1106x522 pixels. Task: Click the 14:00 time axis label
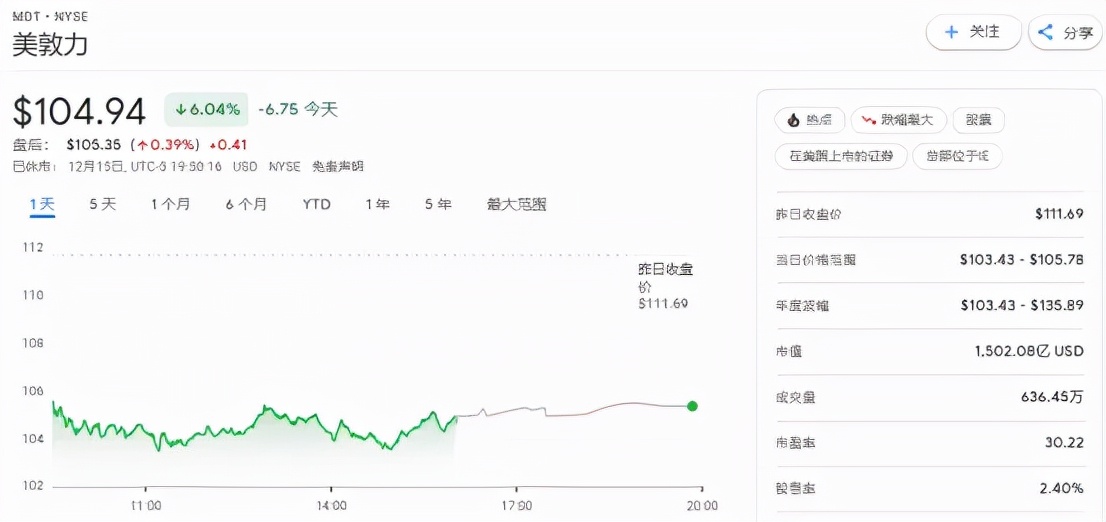click(331, 505)
